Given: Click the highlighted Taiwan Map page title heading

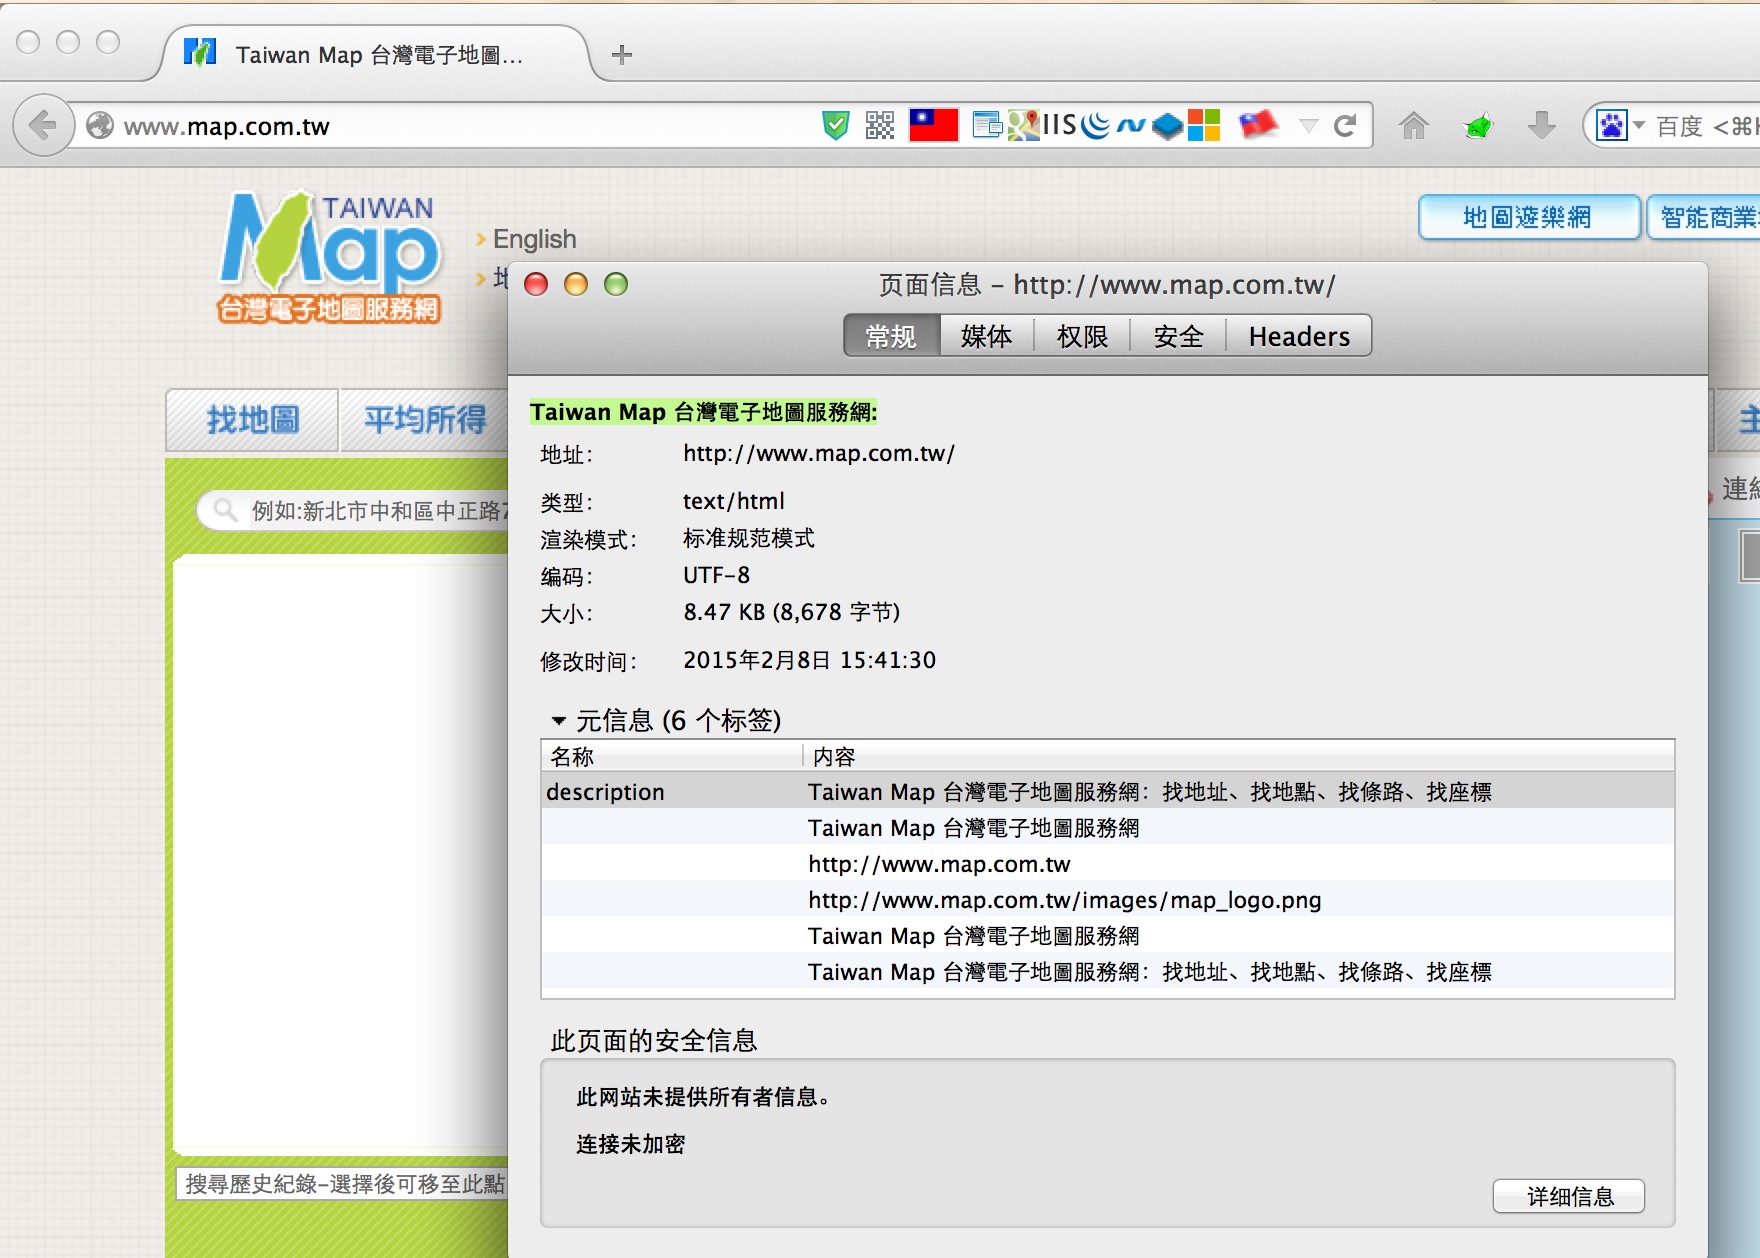Looking at the screenshot, I should point(704,412).
